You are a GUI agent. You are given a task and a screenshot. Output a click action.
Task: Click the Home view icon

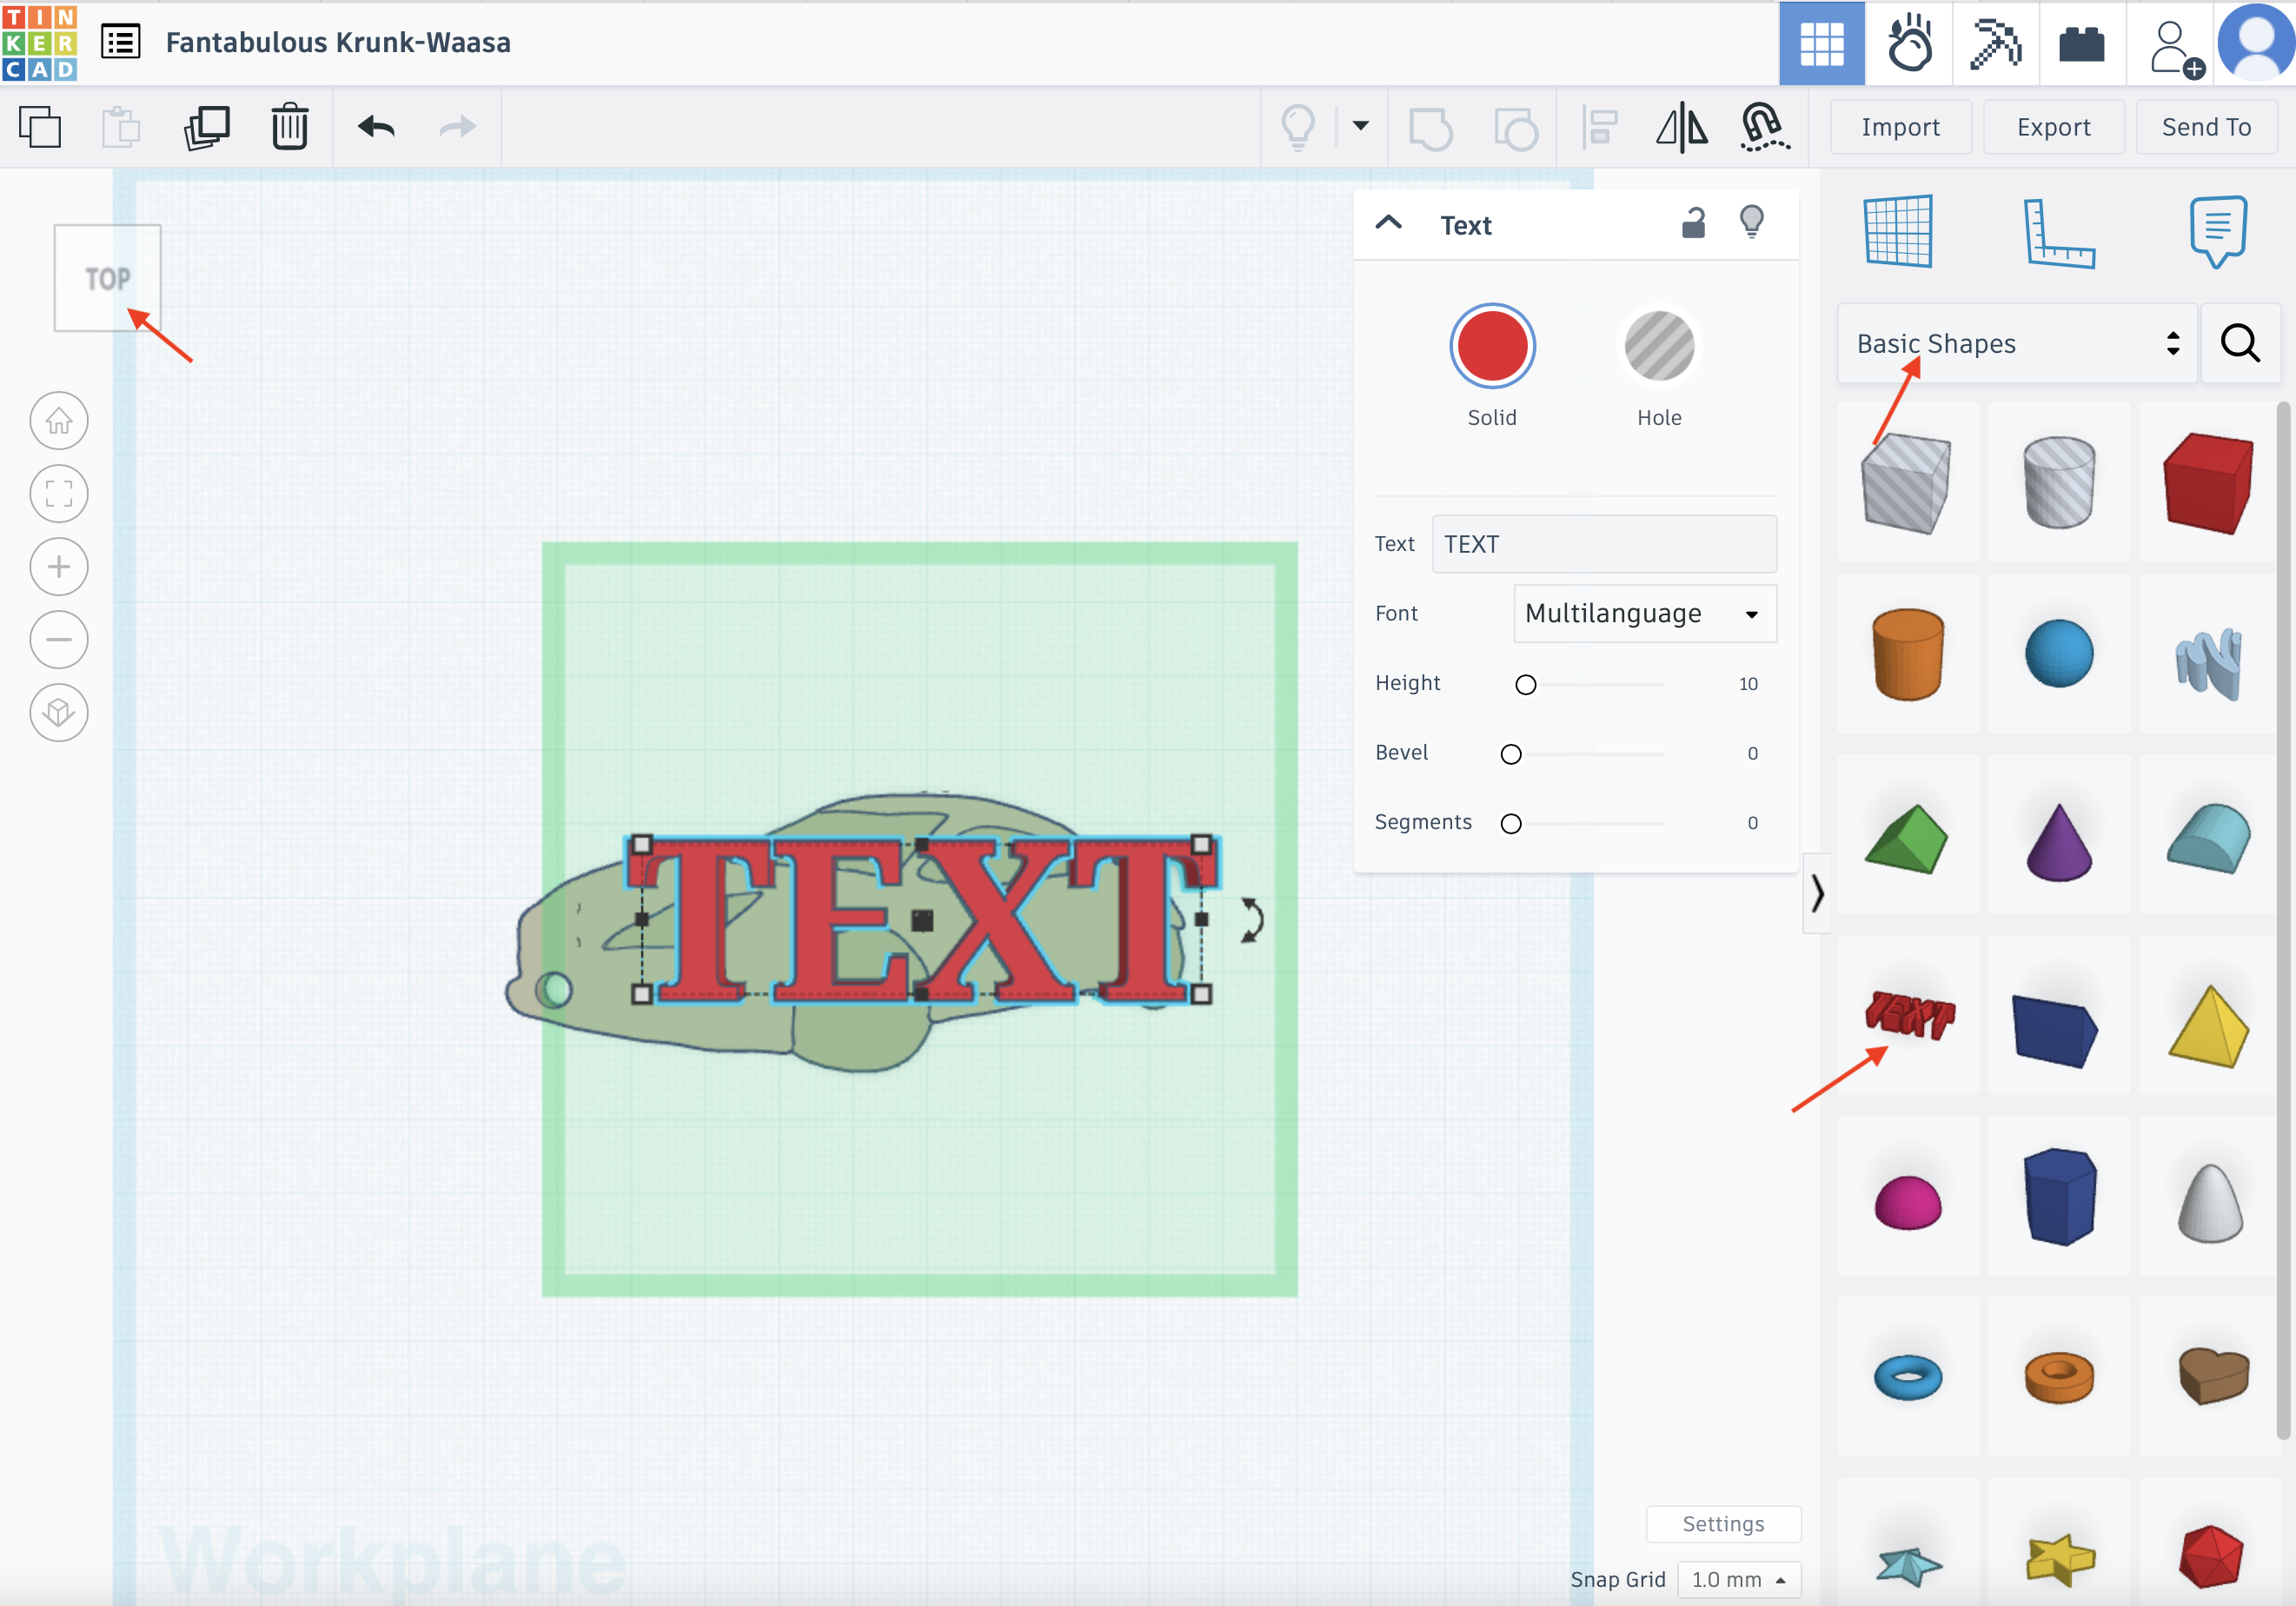(x=59, y=421)
